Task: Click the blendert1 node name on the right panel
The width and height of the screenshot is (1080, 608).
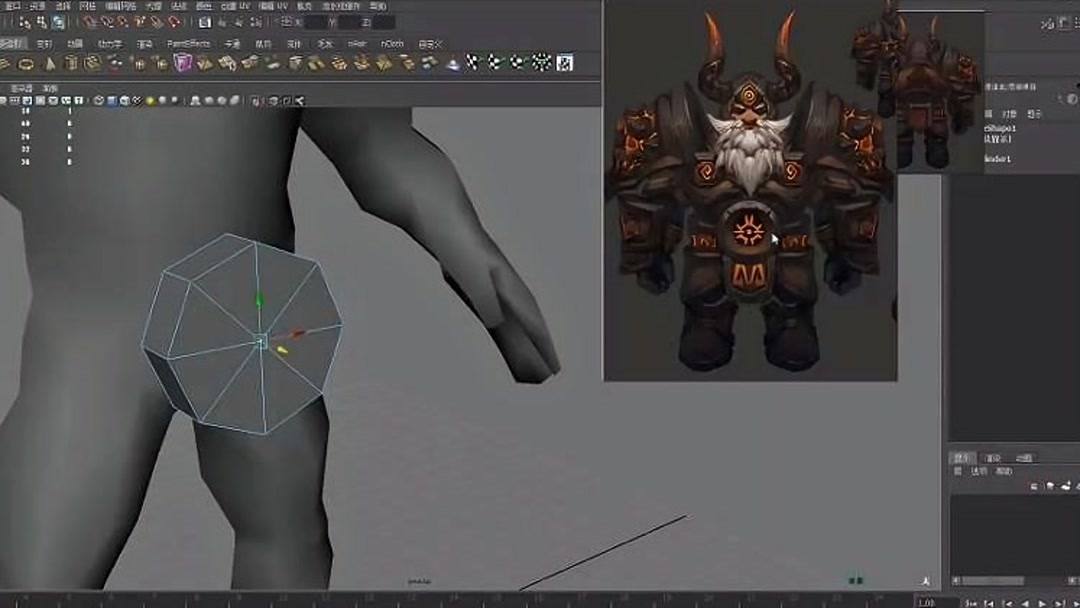Action: pyautogui.click(x=997, y=158)
